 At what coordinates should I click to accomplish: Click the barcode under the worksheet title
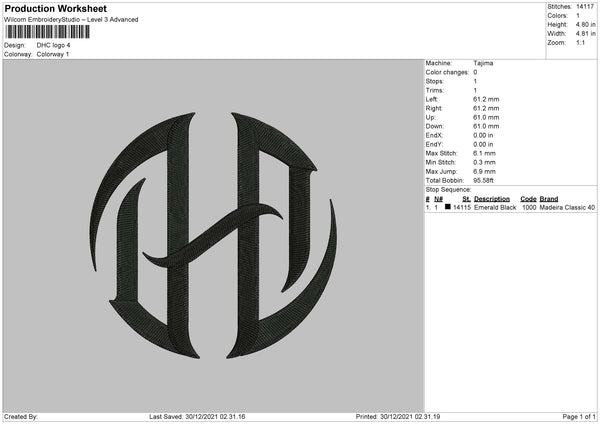point(47,32)
